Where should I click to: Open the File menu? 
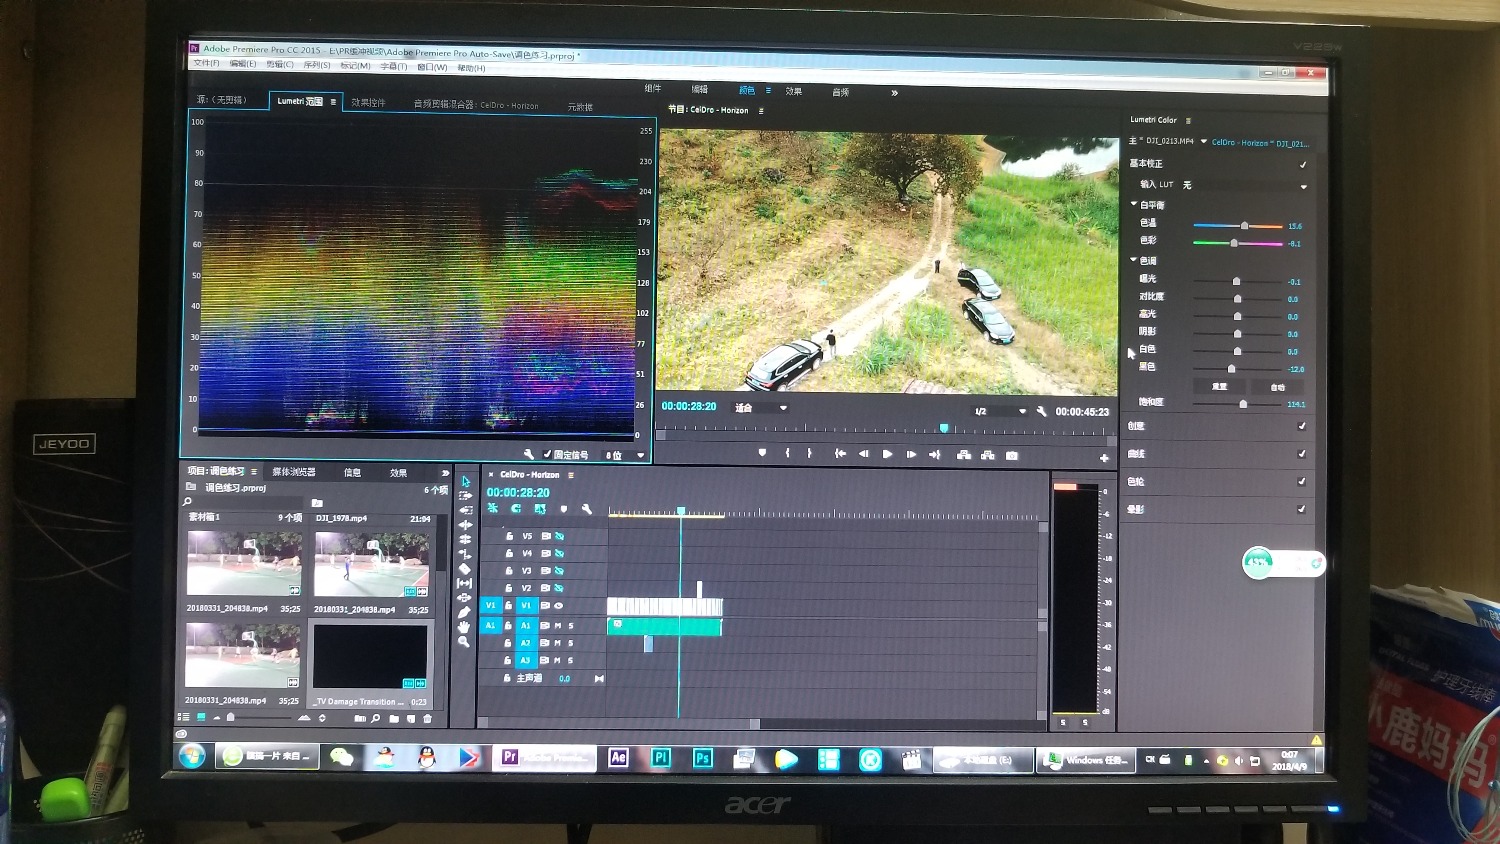[207, 64]
